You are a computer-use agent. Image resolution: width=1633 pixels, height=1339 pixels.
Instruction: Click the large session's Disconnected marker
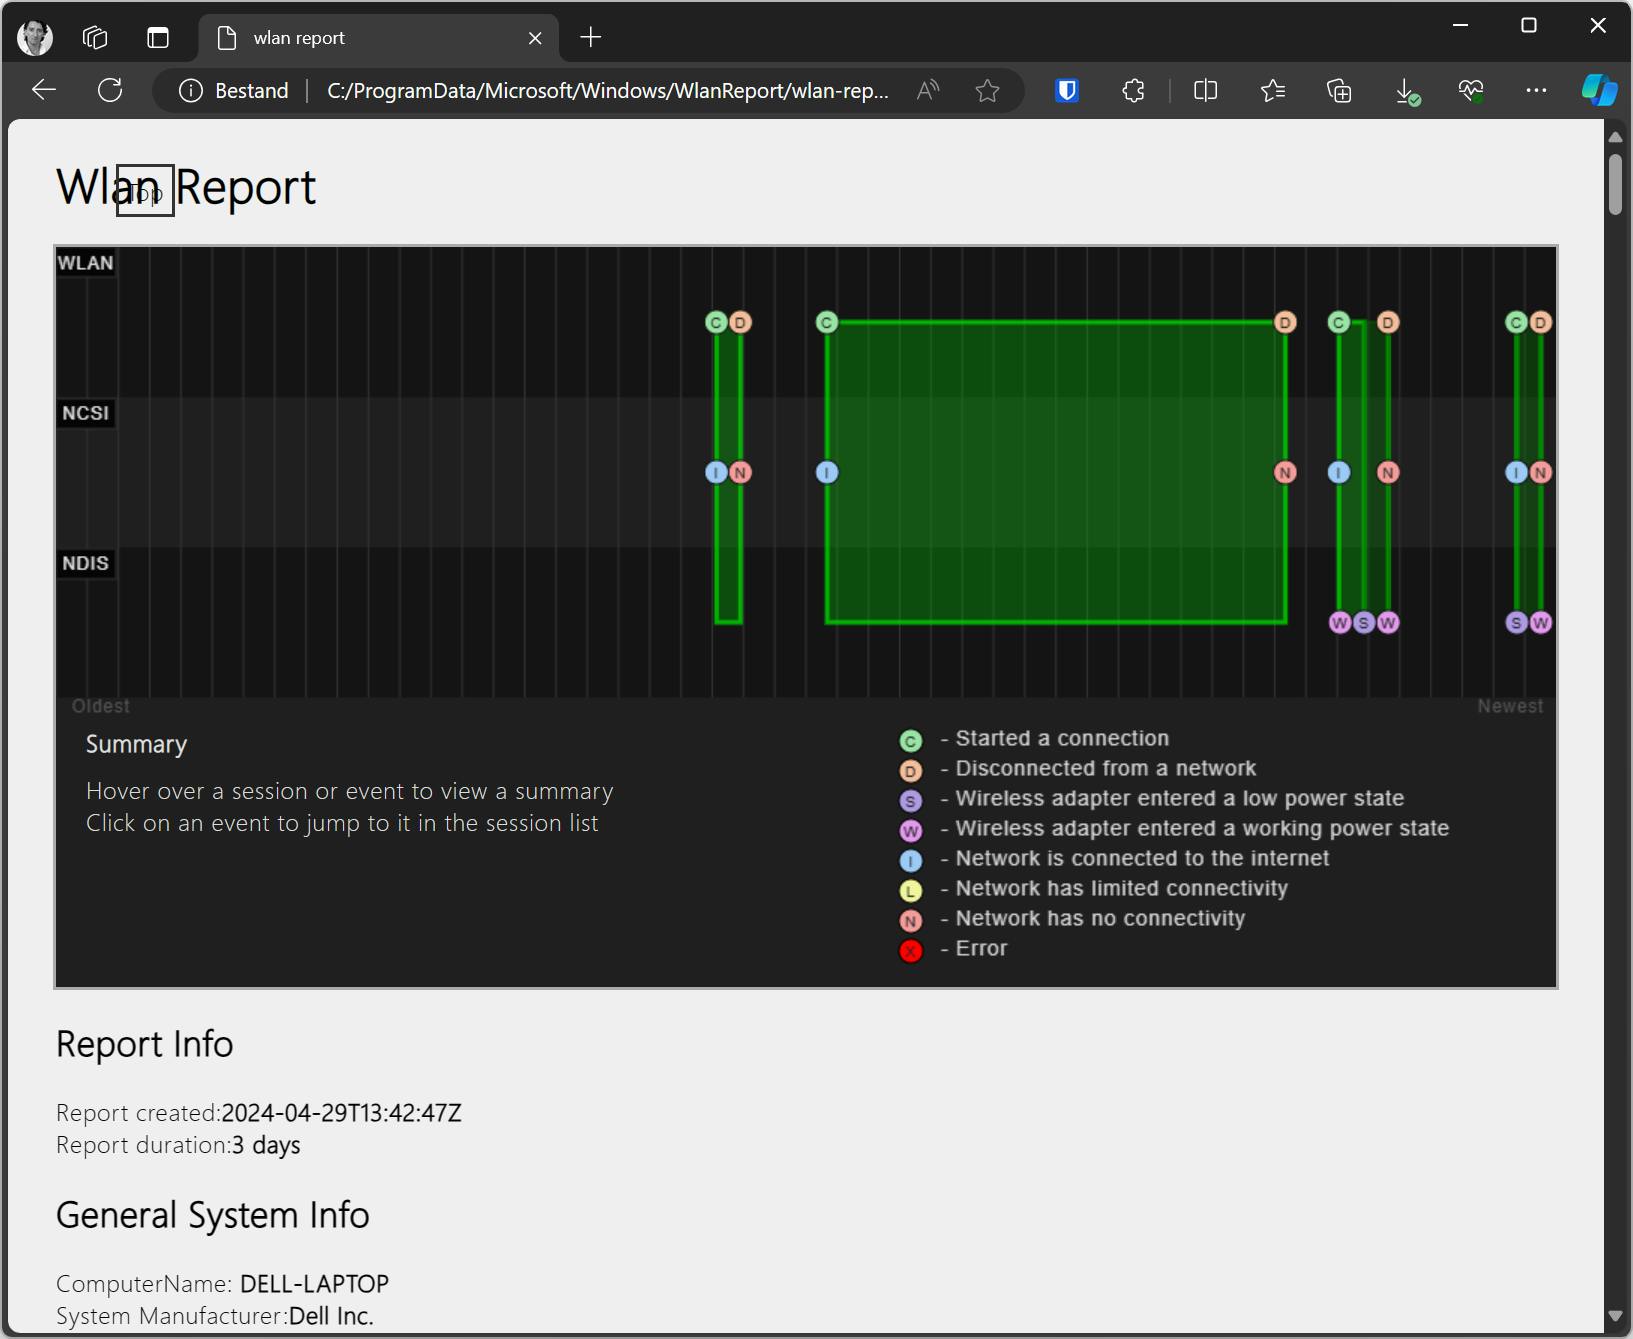[1285, 322]
